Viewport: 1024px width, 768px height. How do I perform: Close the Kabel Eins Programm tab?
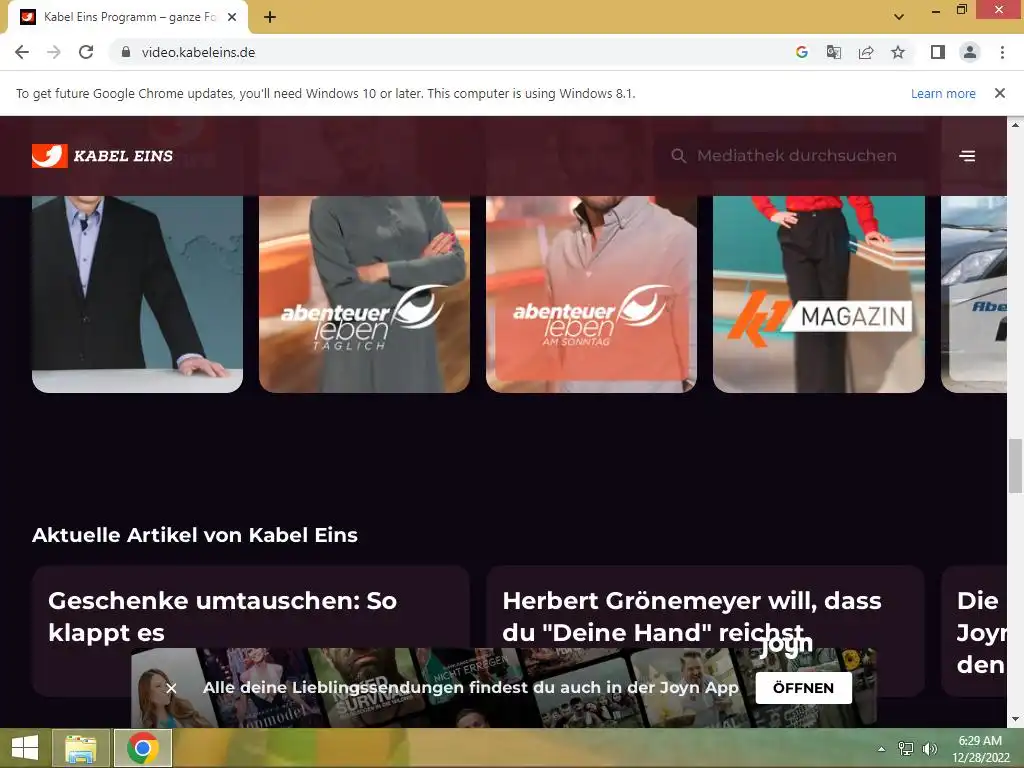[232, 17]
